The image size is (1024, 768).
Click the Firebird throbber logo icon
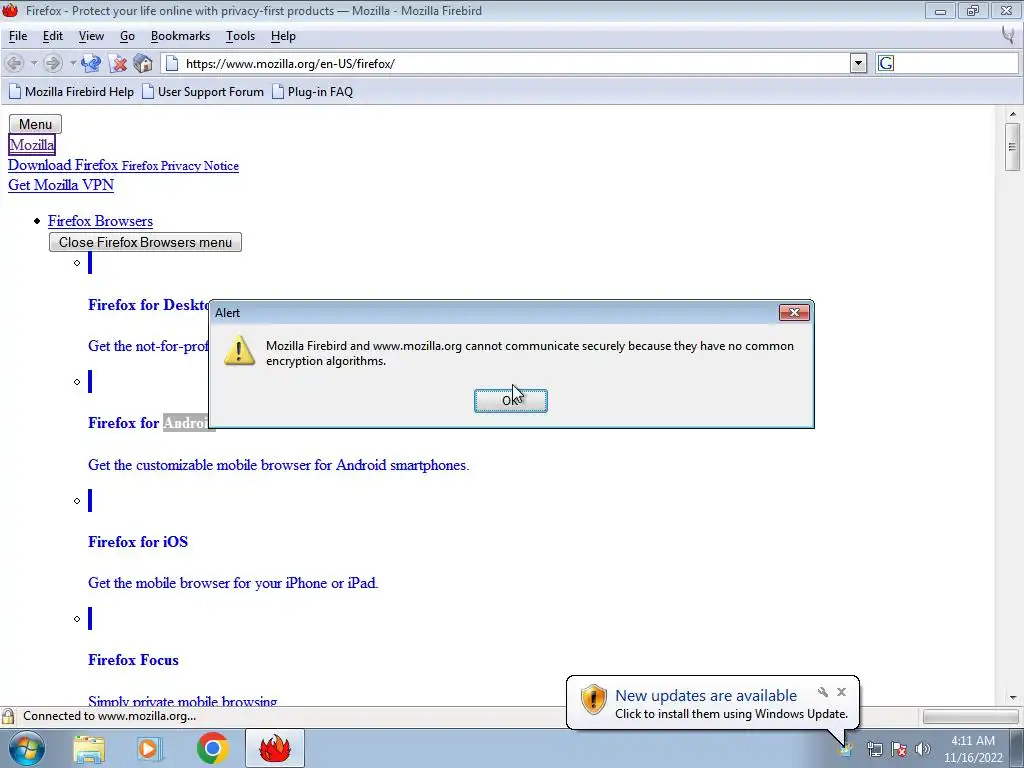1009,36
